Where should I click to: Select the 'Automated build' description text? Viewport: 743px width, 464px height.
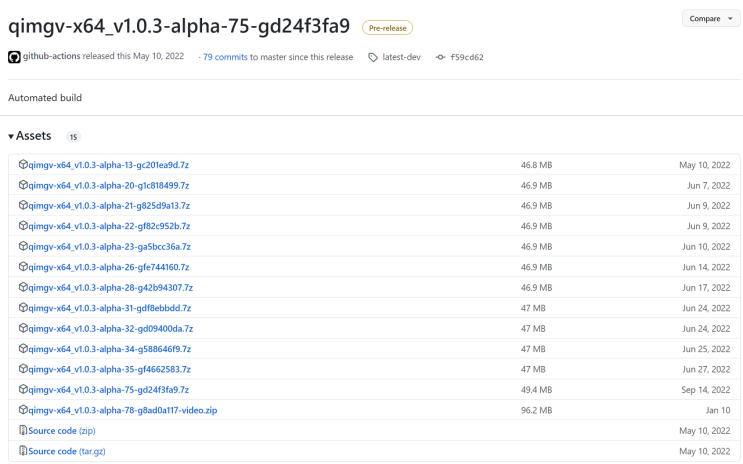[x=45, y=98]
